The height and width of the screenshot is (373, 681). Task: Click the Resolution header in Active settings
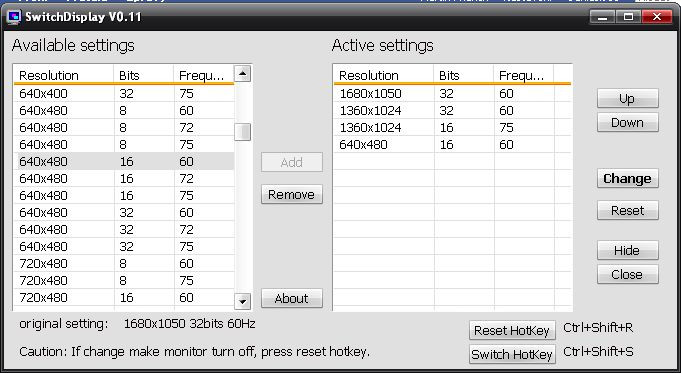pos(383,75)
